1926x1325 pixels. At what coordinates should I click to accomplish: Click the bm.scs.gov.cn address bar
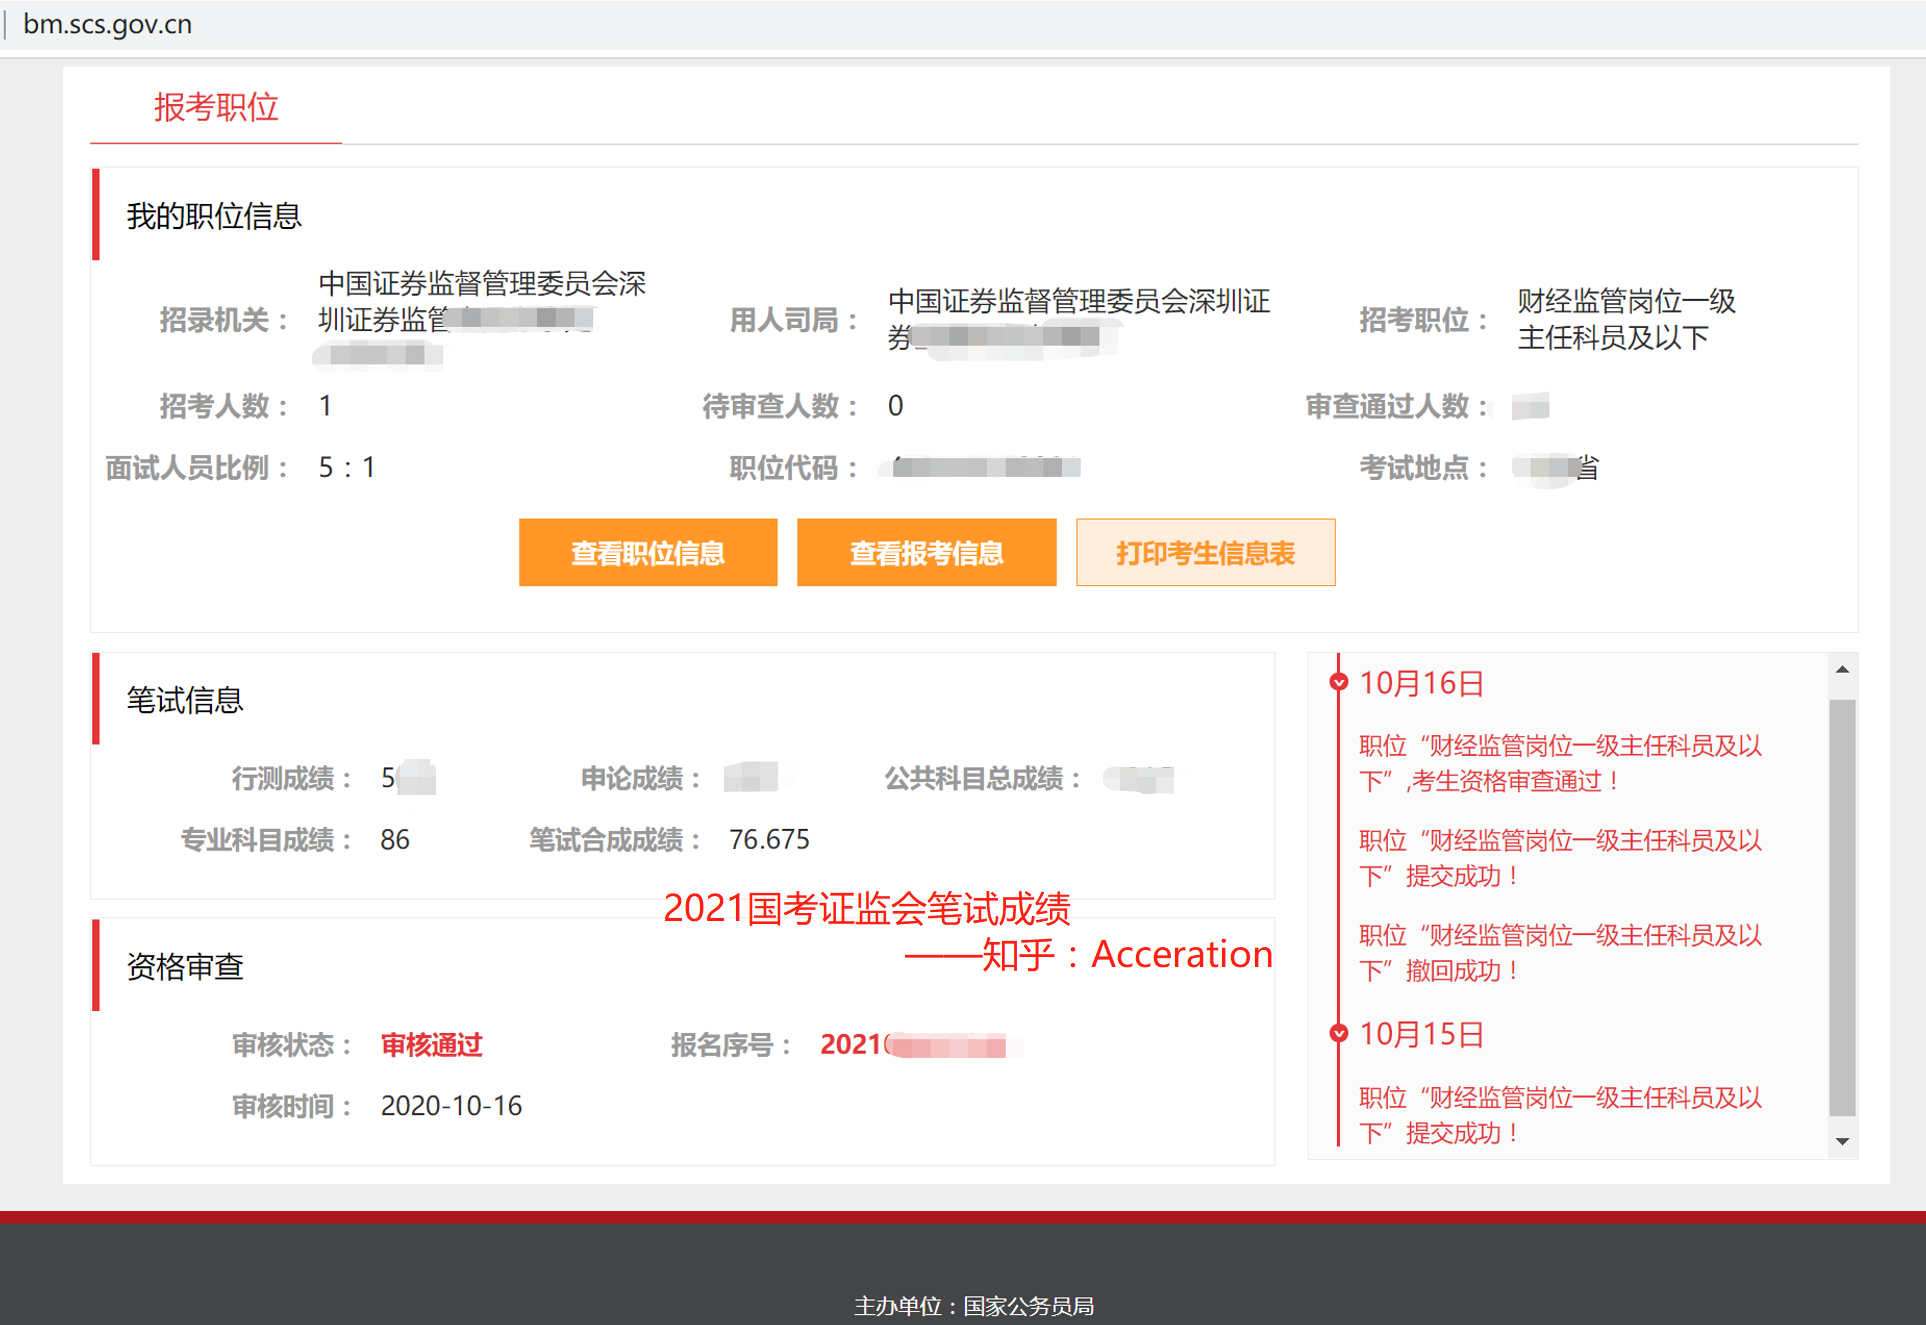tap(108, 24)
